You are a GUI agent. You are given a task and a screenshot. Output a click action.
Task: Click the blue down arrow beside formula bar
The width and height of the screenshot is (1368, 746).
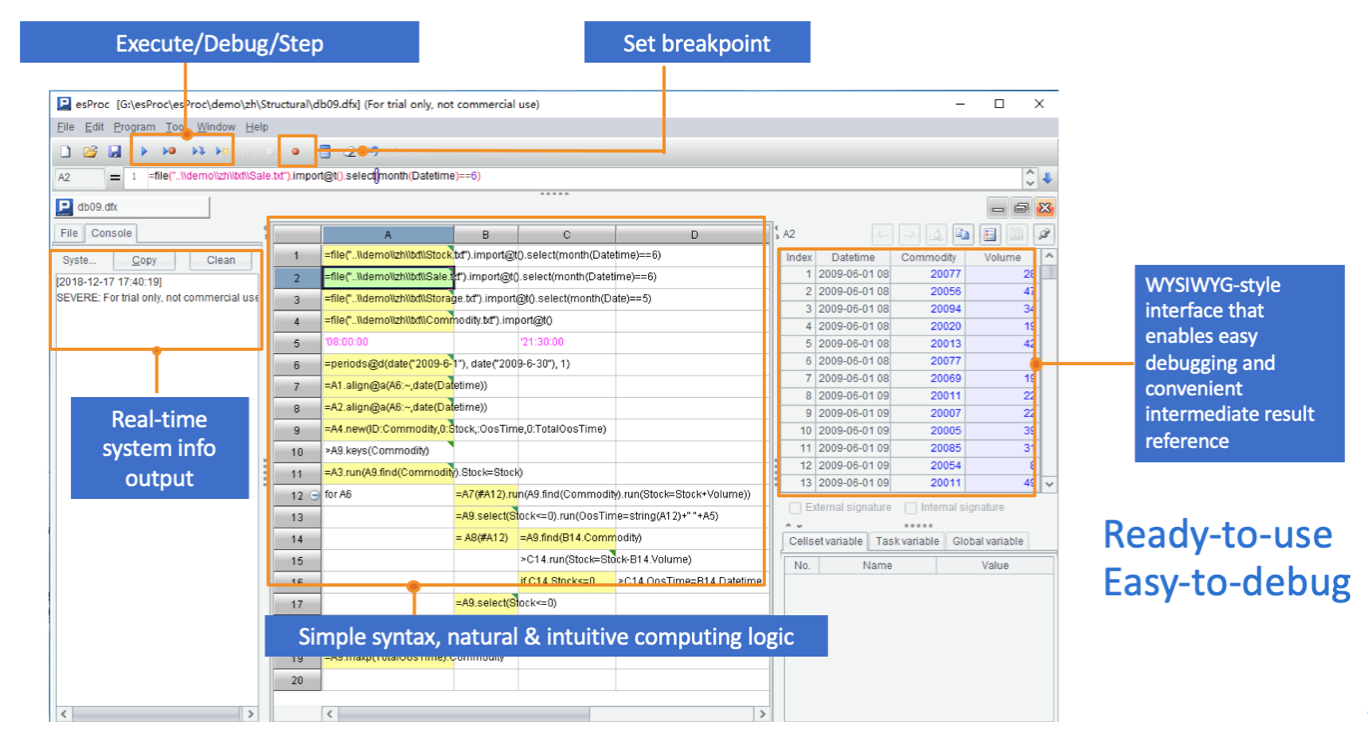(x=1047, y=178)
